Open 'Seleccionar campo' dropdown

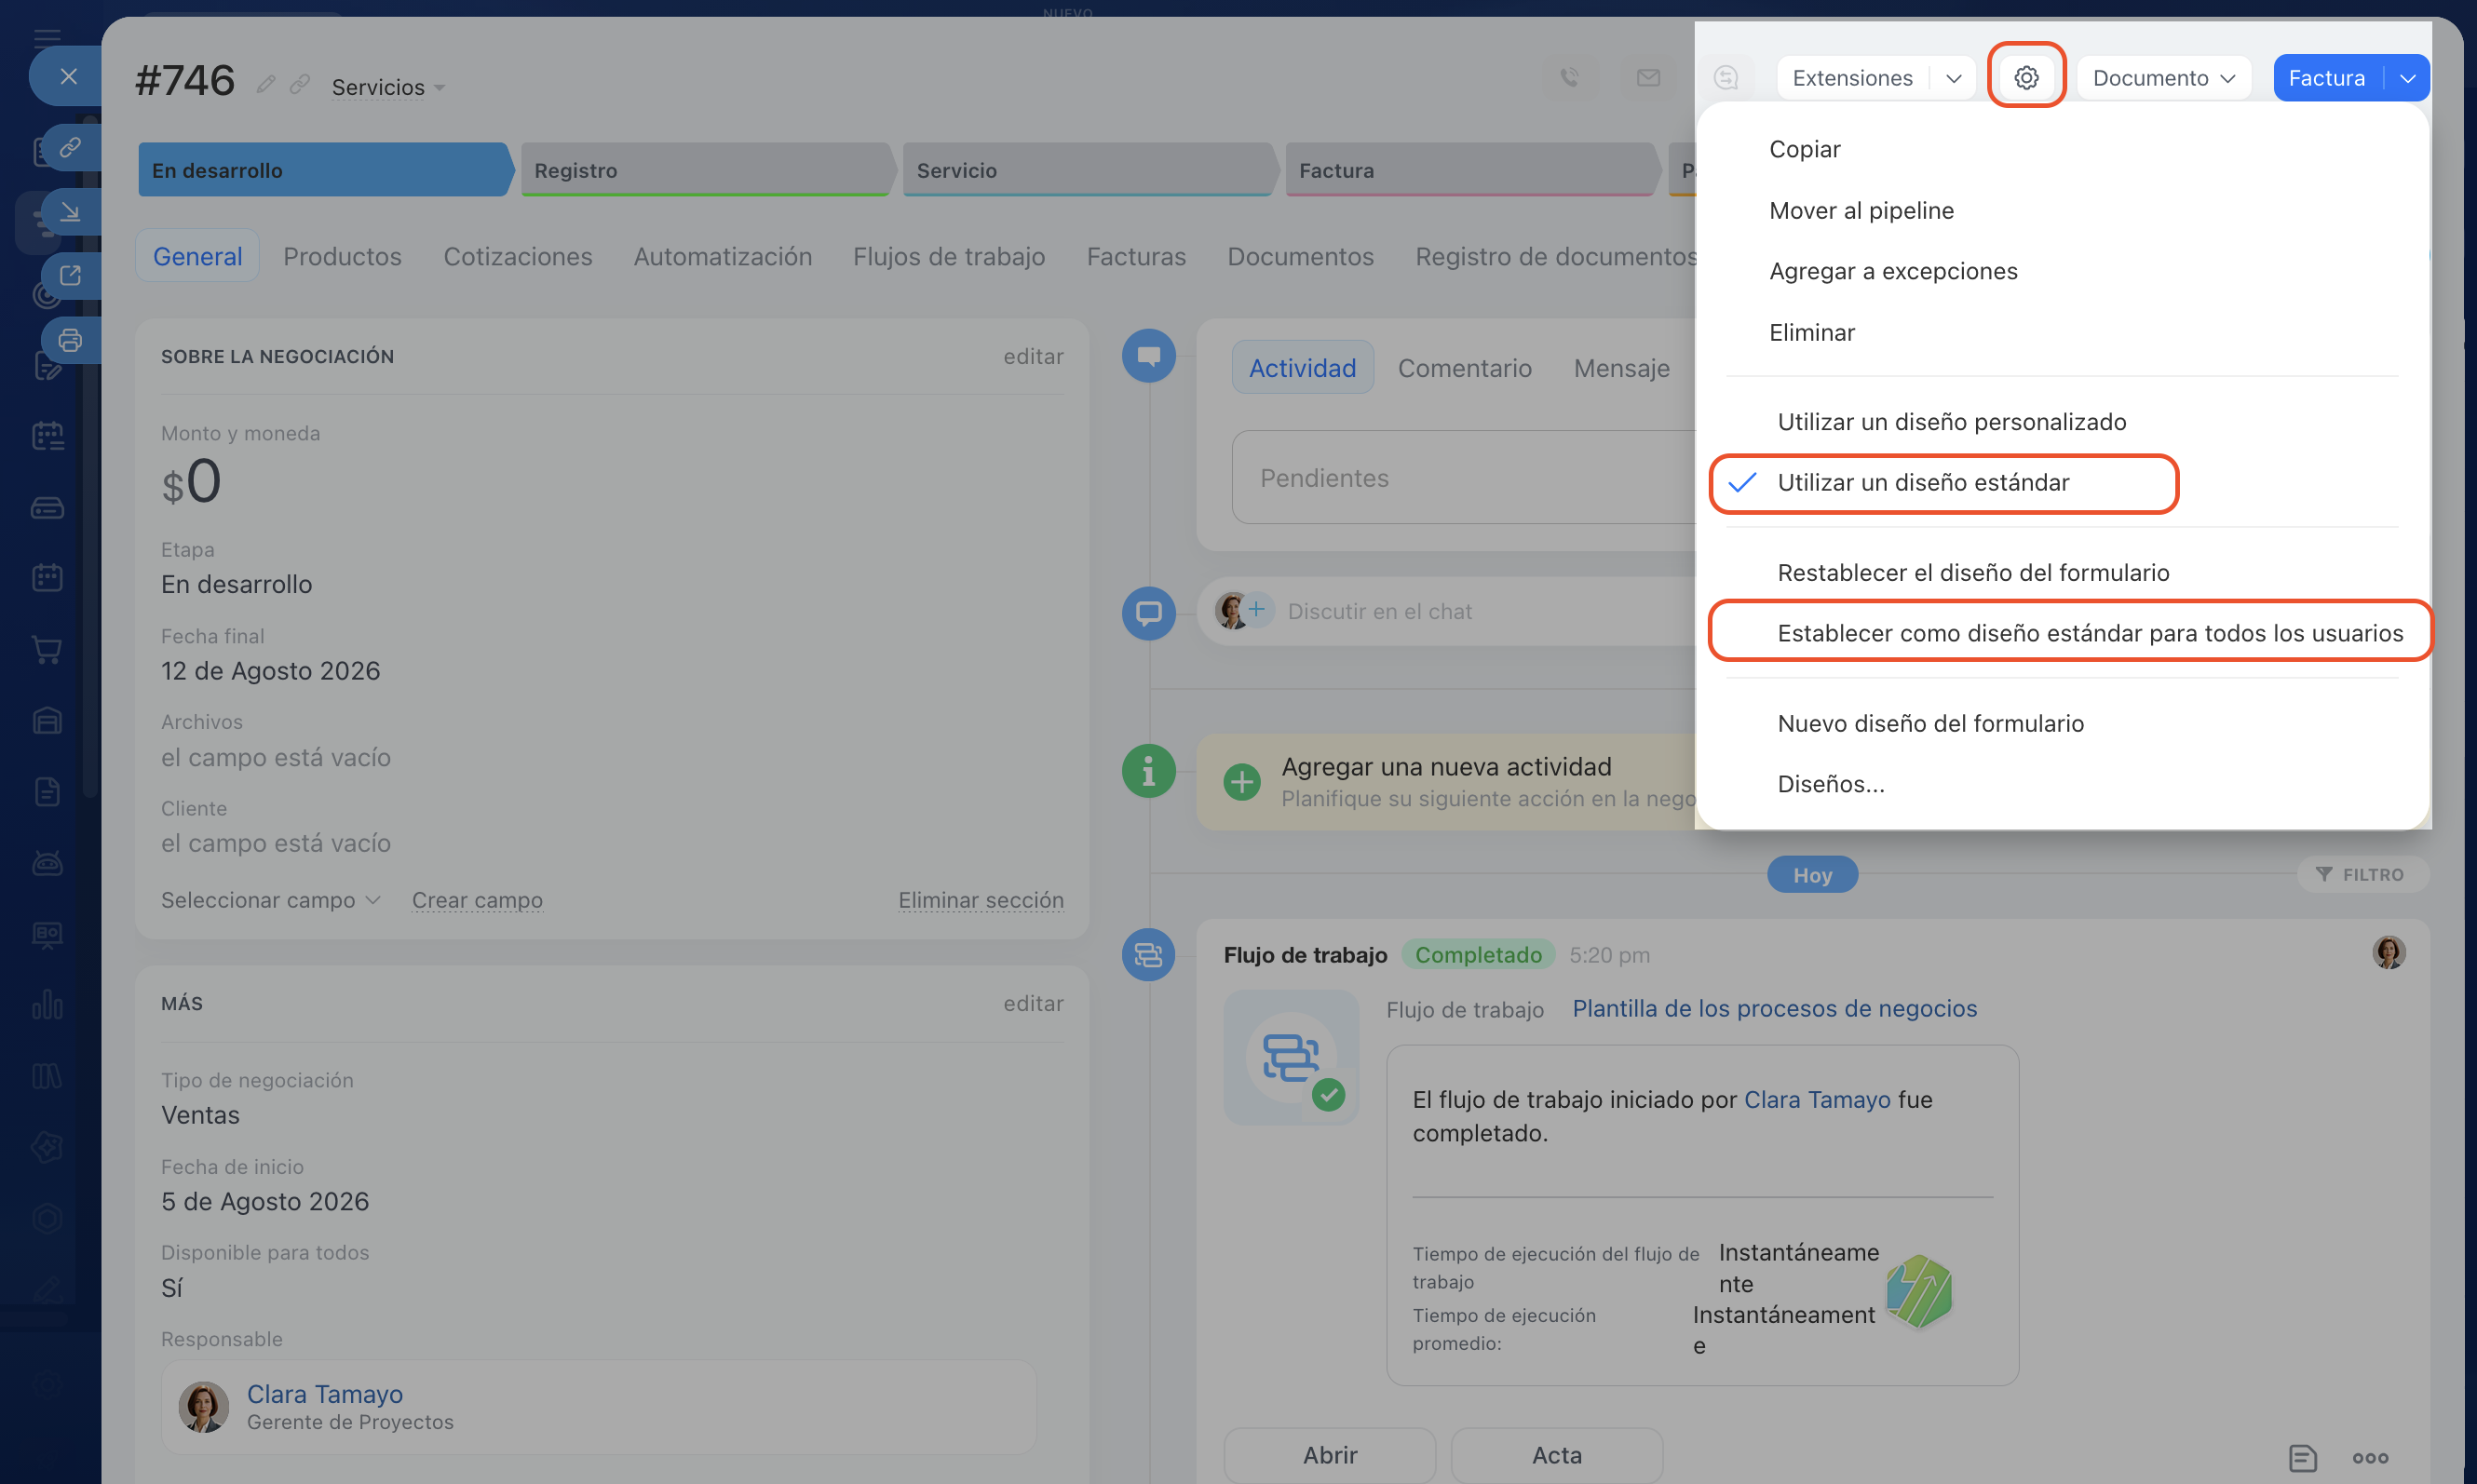click(270, 900)
